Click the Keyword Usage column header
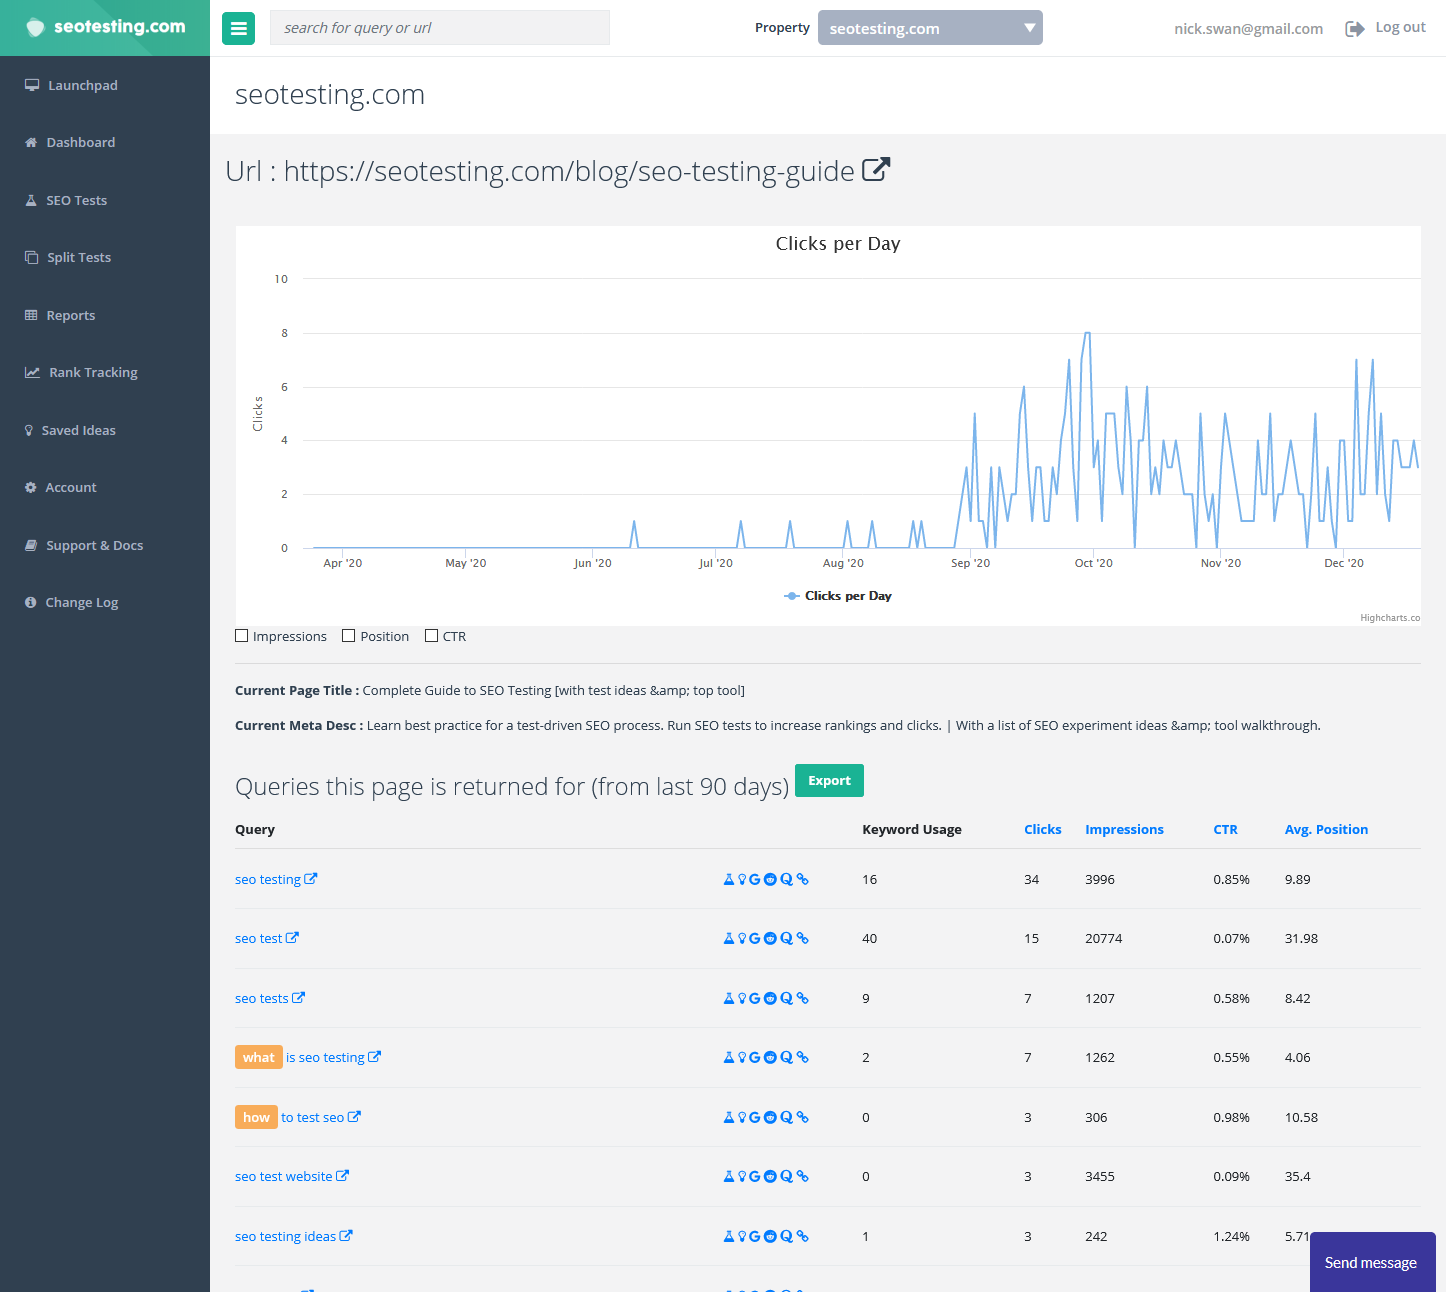 coord(912,829)
